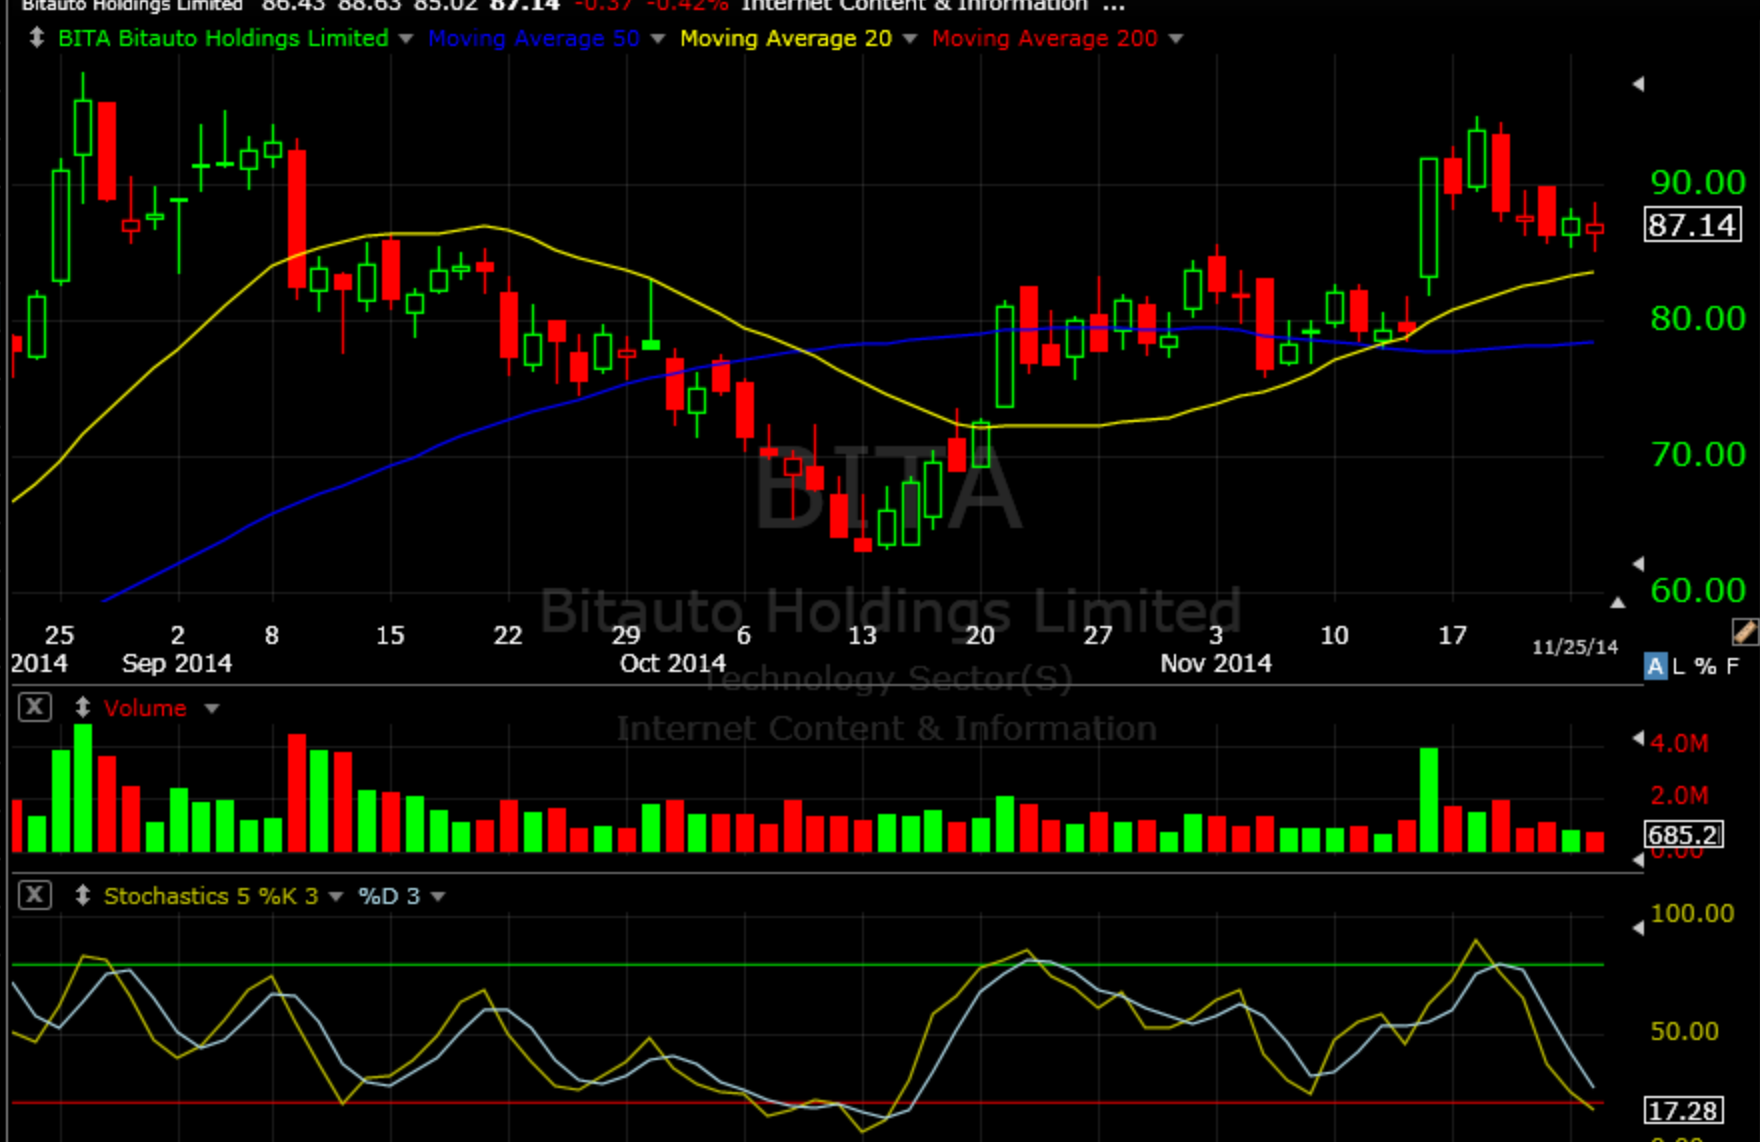Open the Moving Average 200 dropdown arrow
The width and height of the screenshot is (1760, 1142).
coord(1176,39)
